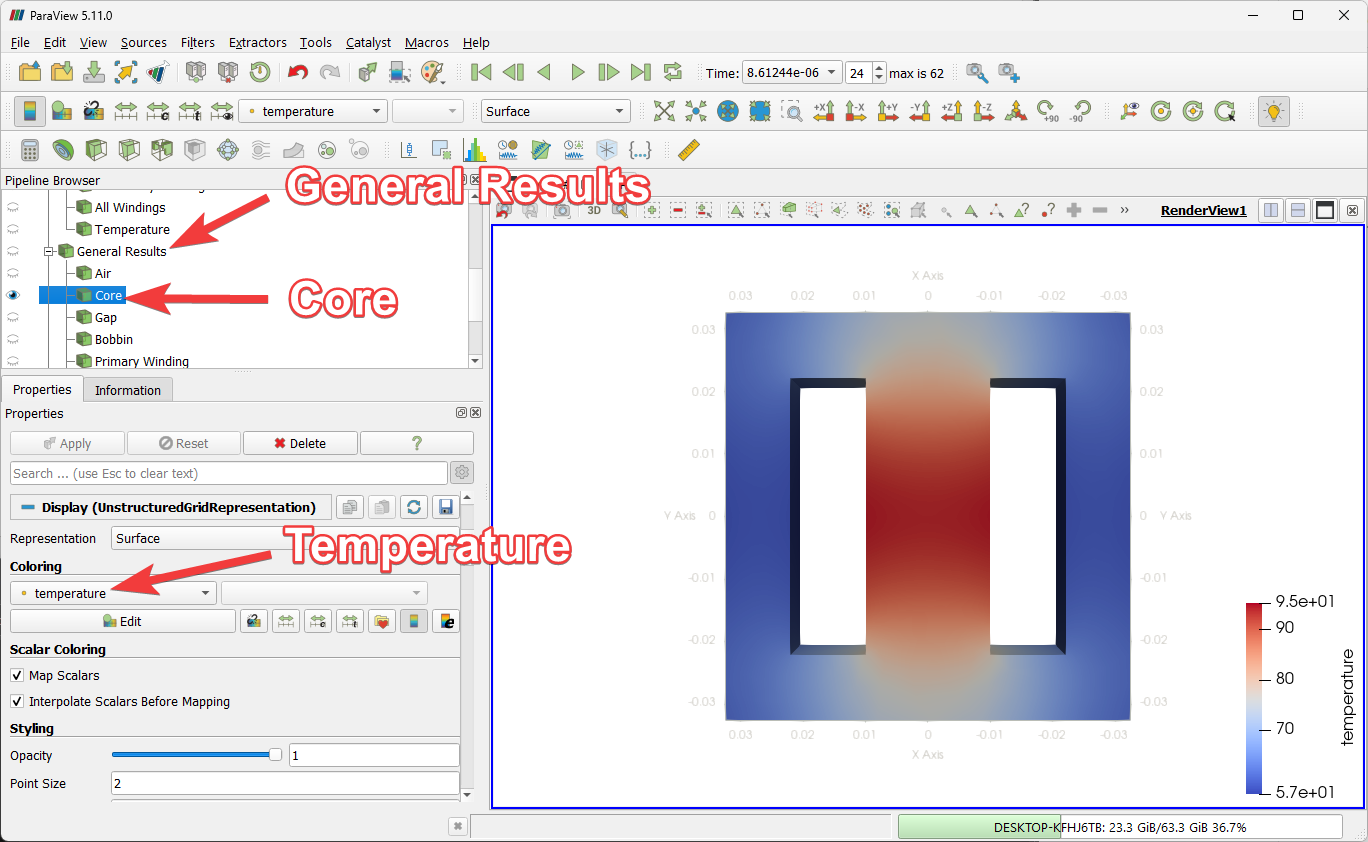Undo the last action with red arrow
Screen dimensions: 1368x842
coord(297,72)
